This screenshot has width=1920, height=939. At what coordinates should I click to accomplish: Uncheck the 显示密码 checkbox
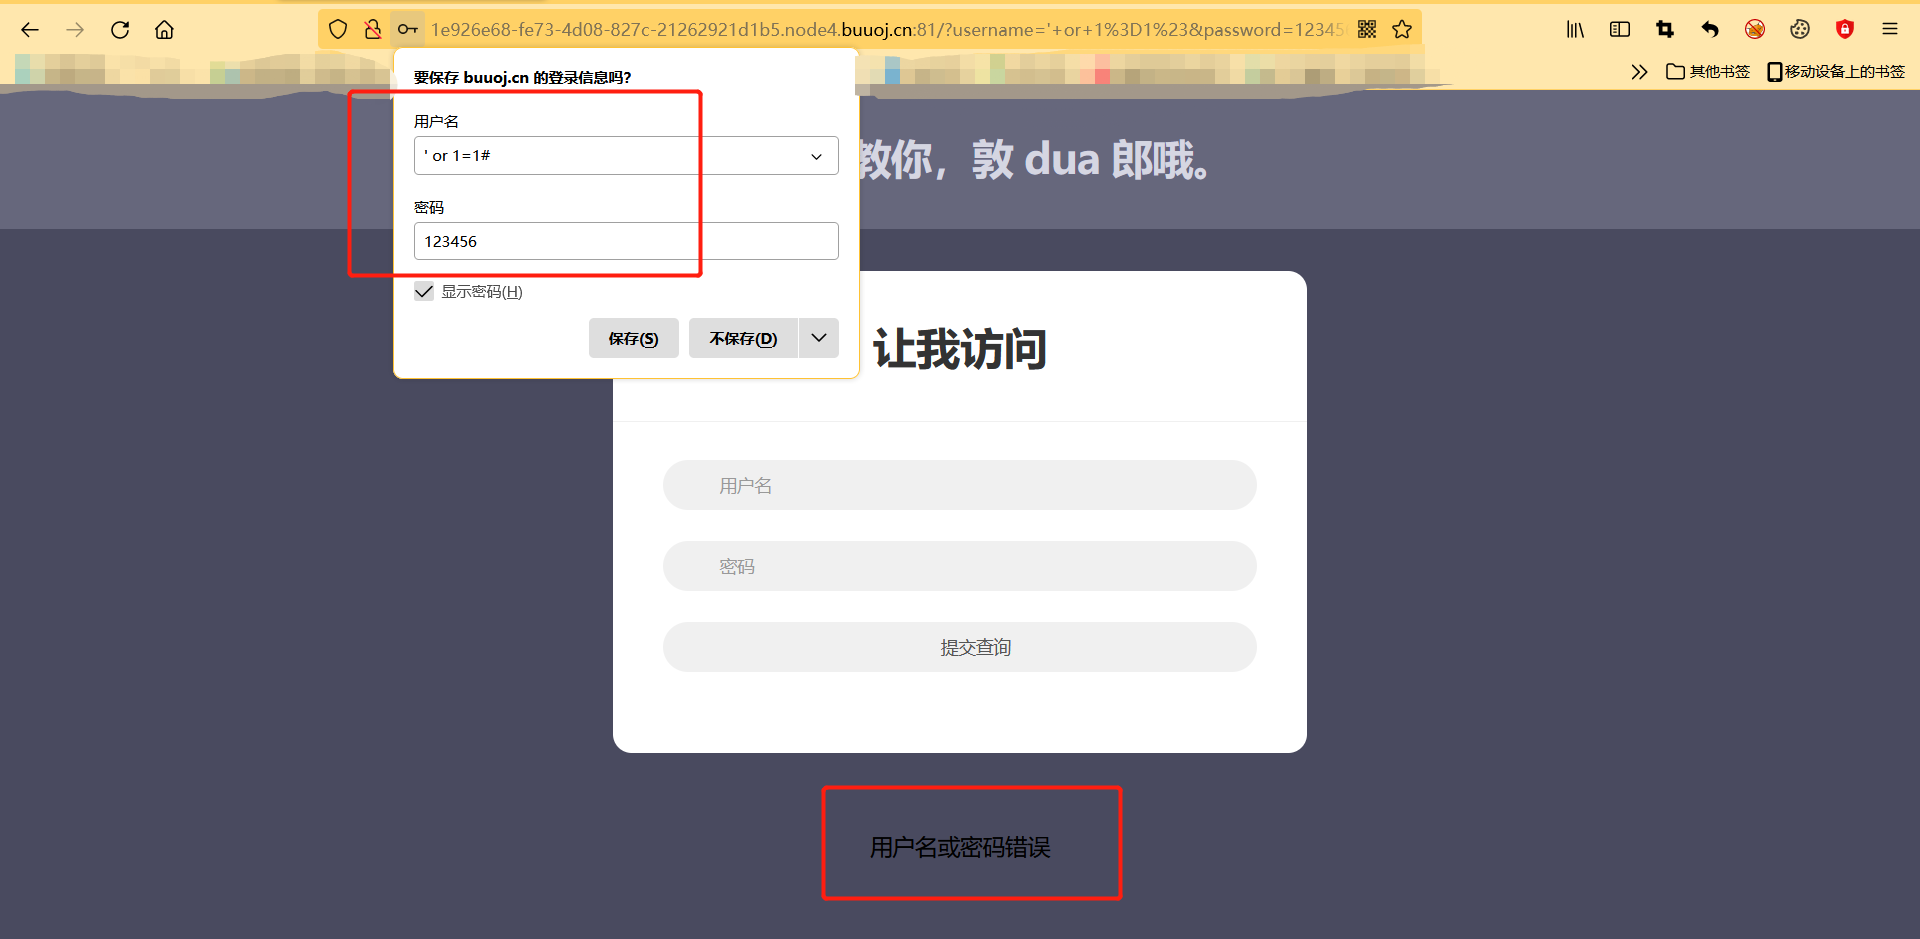pos(423,291)
